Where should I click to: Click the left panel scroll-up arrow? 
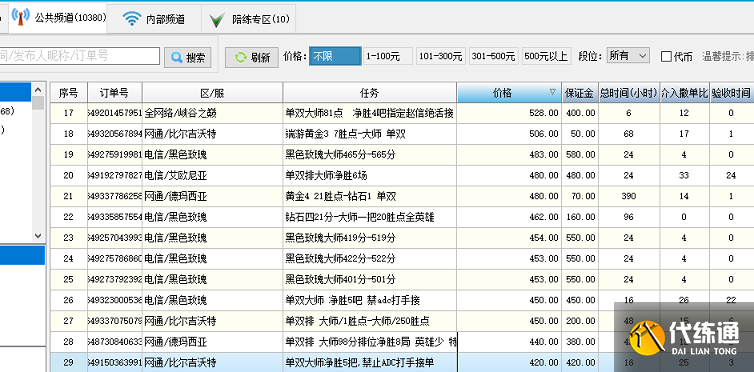point(38,89)
